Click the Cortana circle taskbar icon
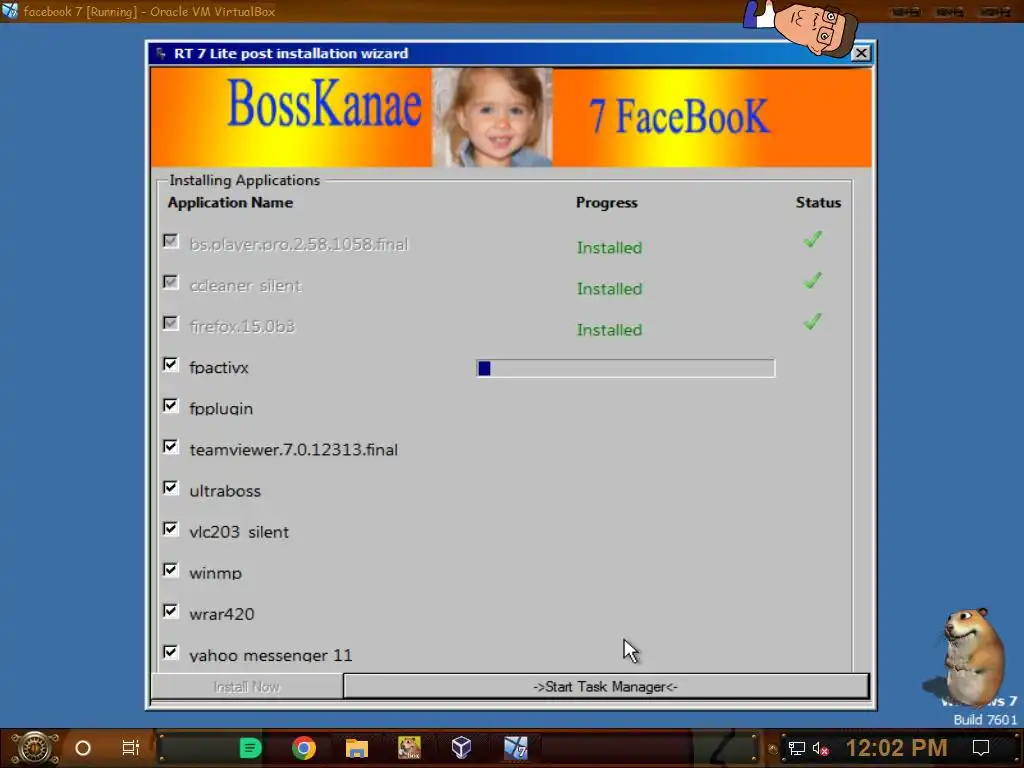Viewport: 1024px width, 768px height. [83, 748]
